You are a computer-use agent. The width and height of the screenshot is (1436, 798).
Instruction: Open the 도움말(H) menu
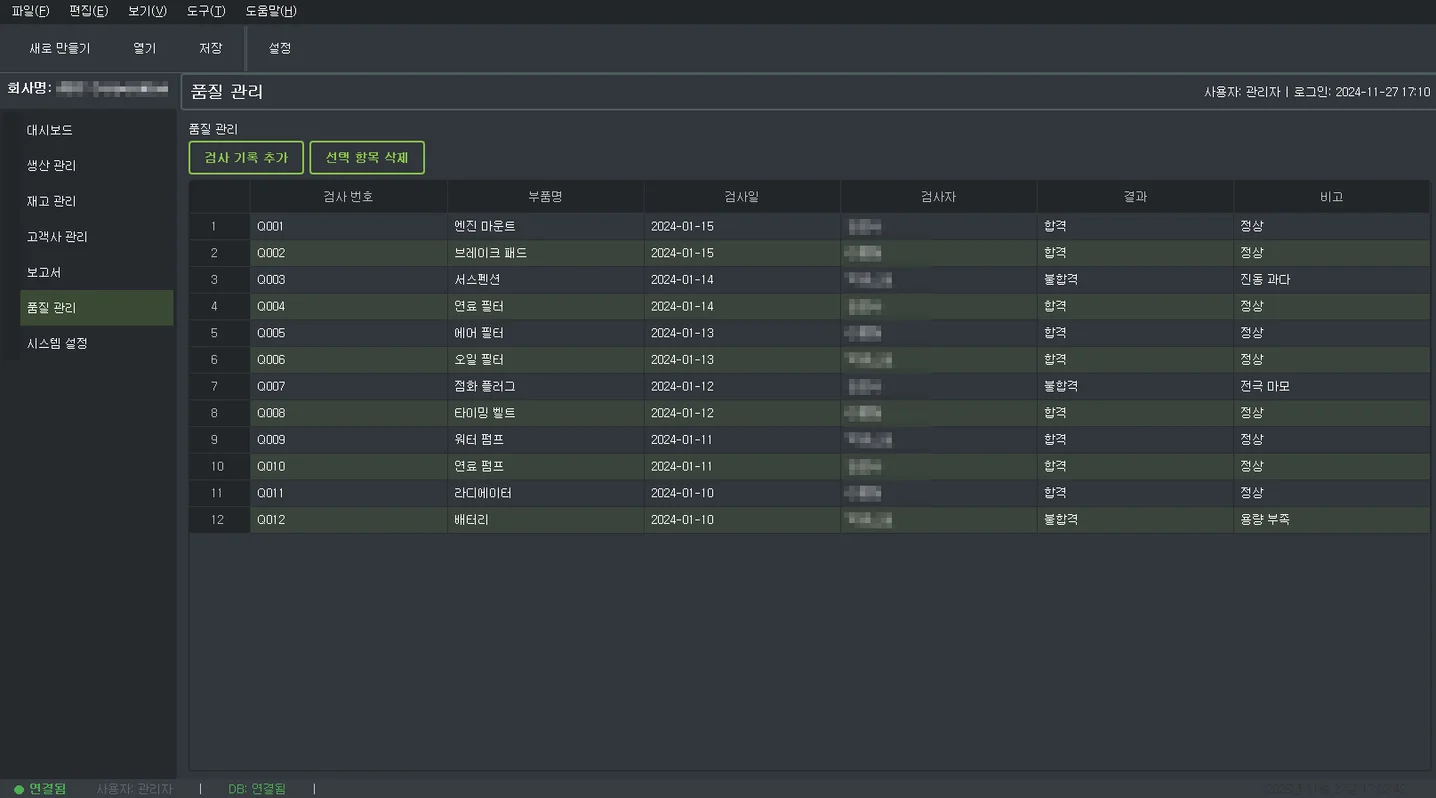click(x=271, y=11)
